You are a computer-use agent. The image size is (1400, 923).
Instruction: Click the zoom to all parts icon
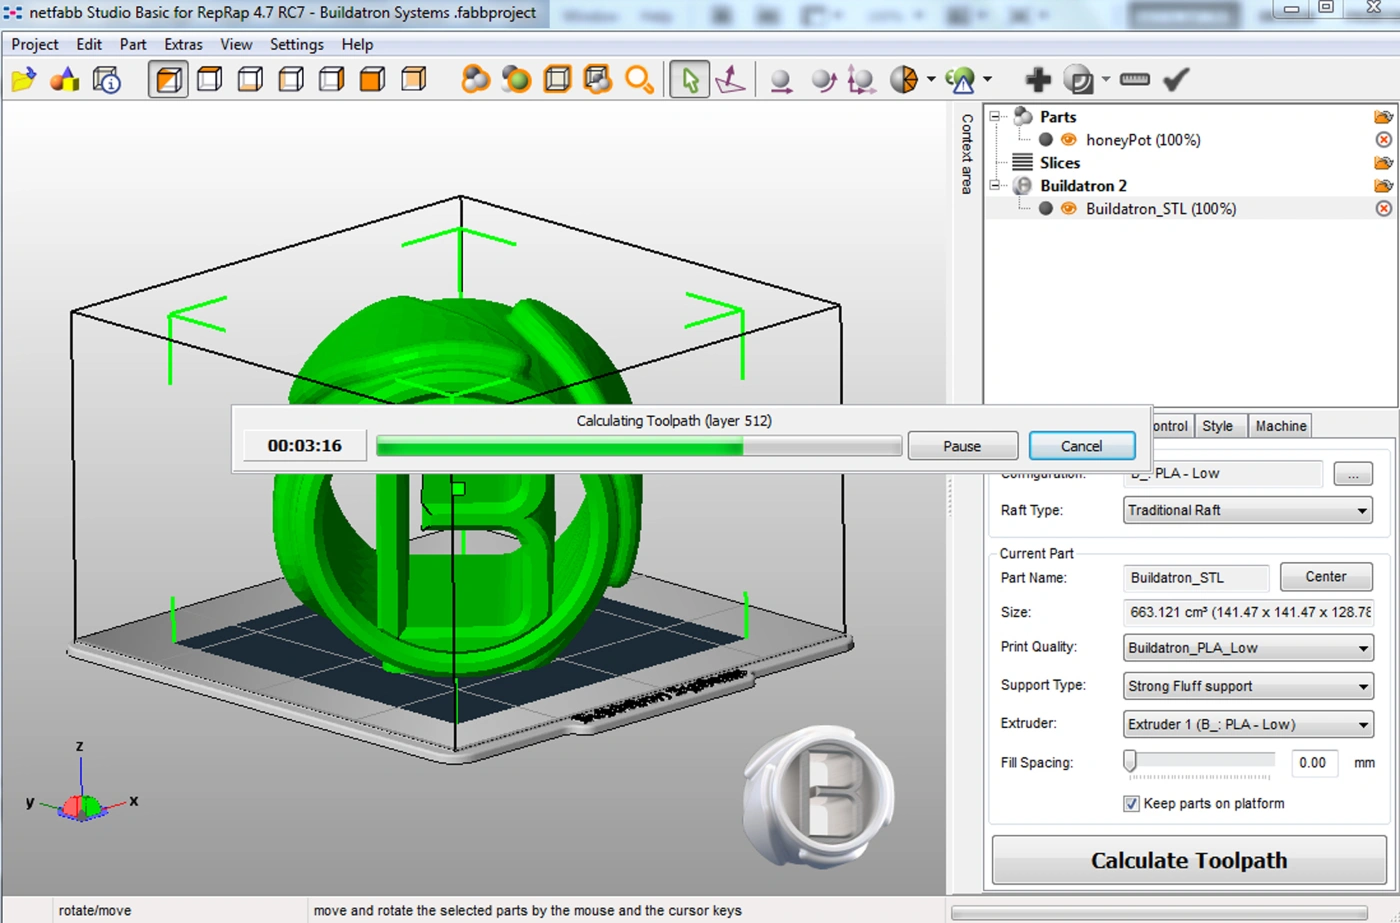(475, 80)
